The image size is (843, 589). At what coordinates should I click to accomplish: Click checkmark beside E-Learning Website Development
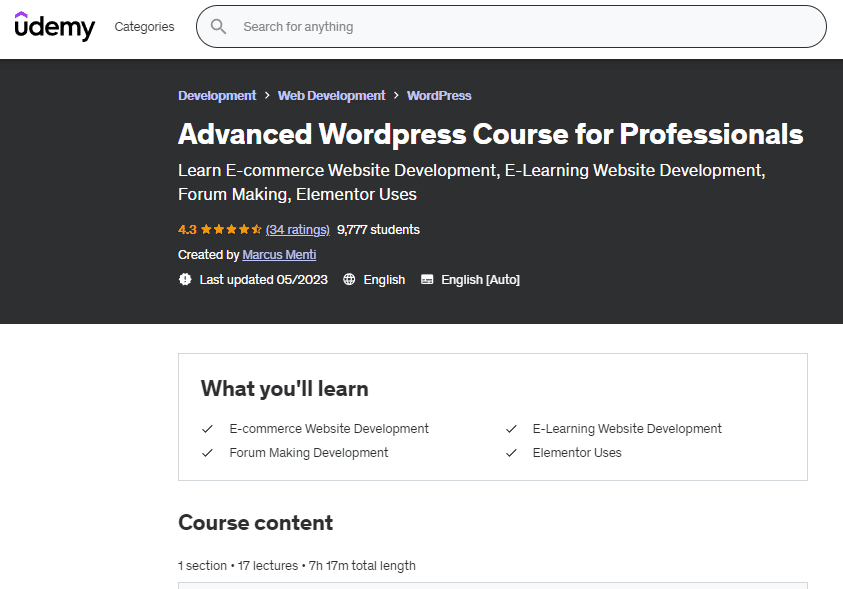click(511, 429)
